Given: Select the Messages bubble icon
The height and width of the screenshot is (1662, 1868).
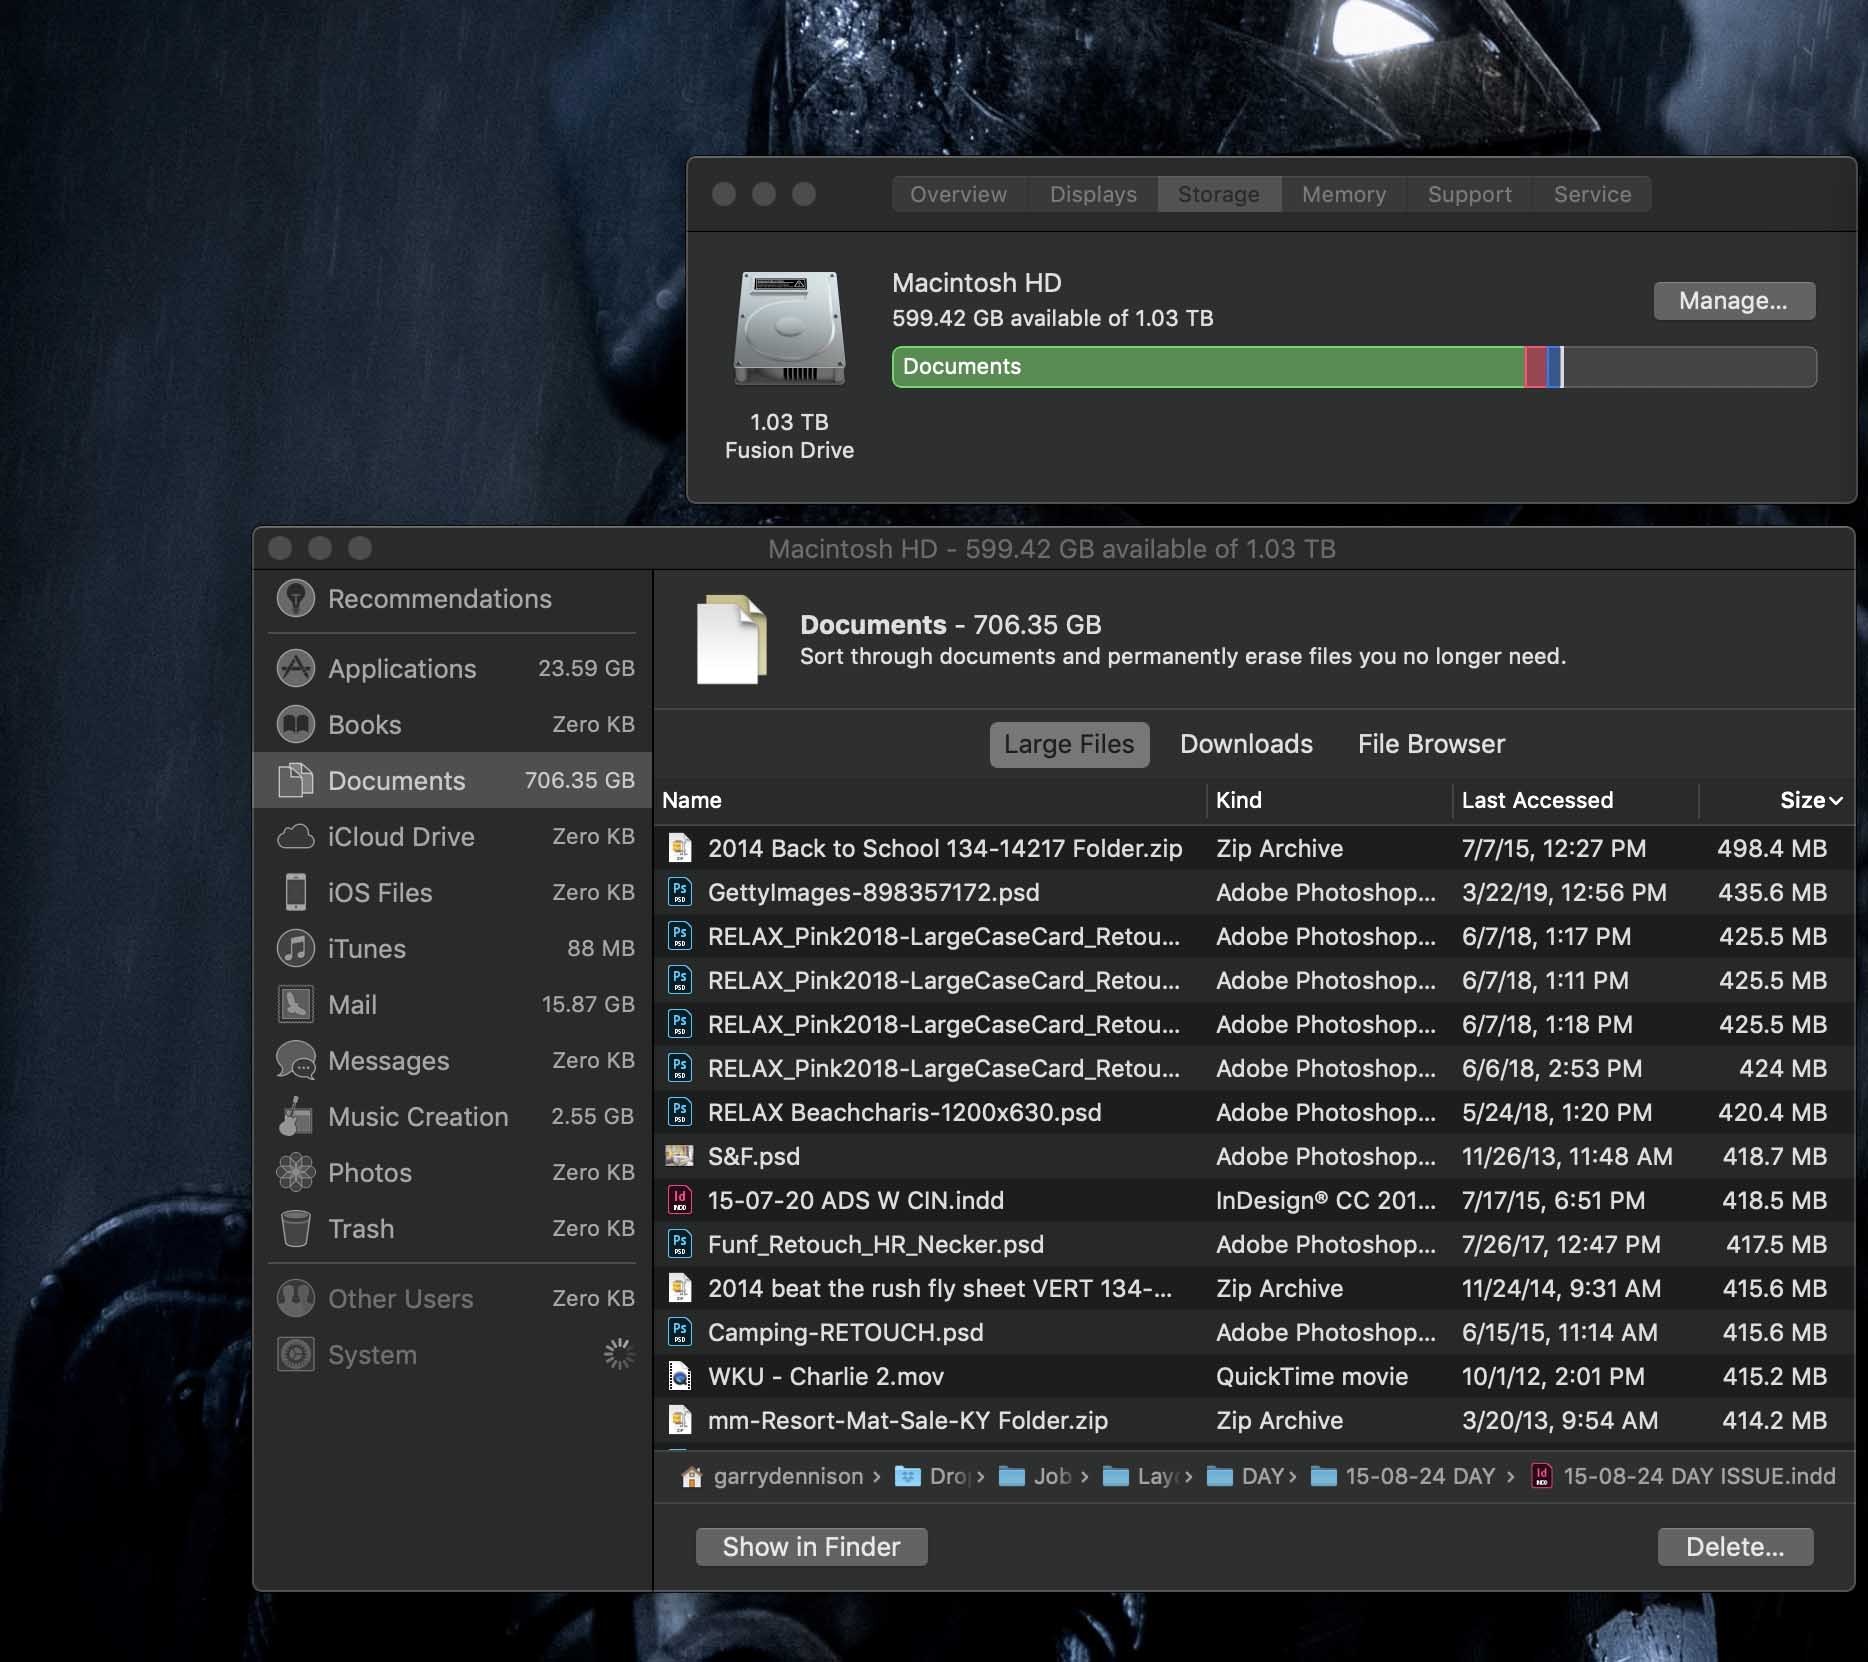Looking at the screenshot, I should tap(295, 1060).
